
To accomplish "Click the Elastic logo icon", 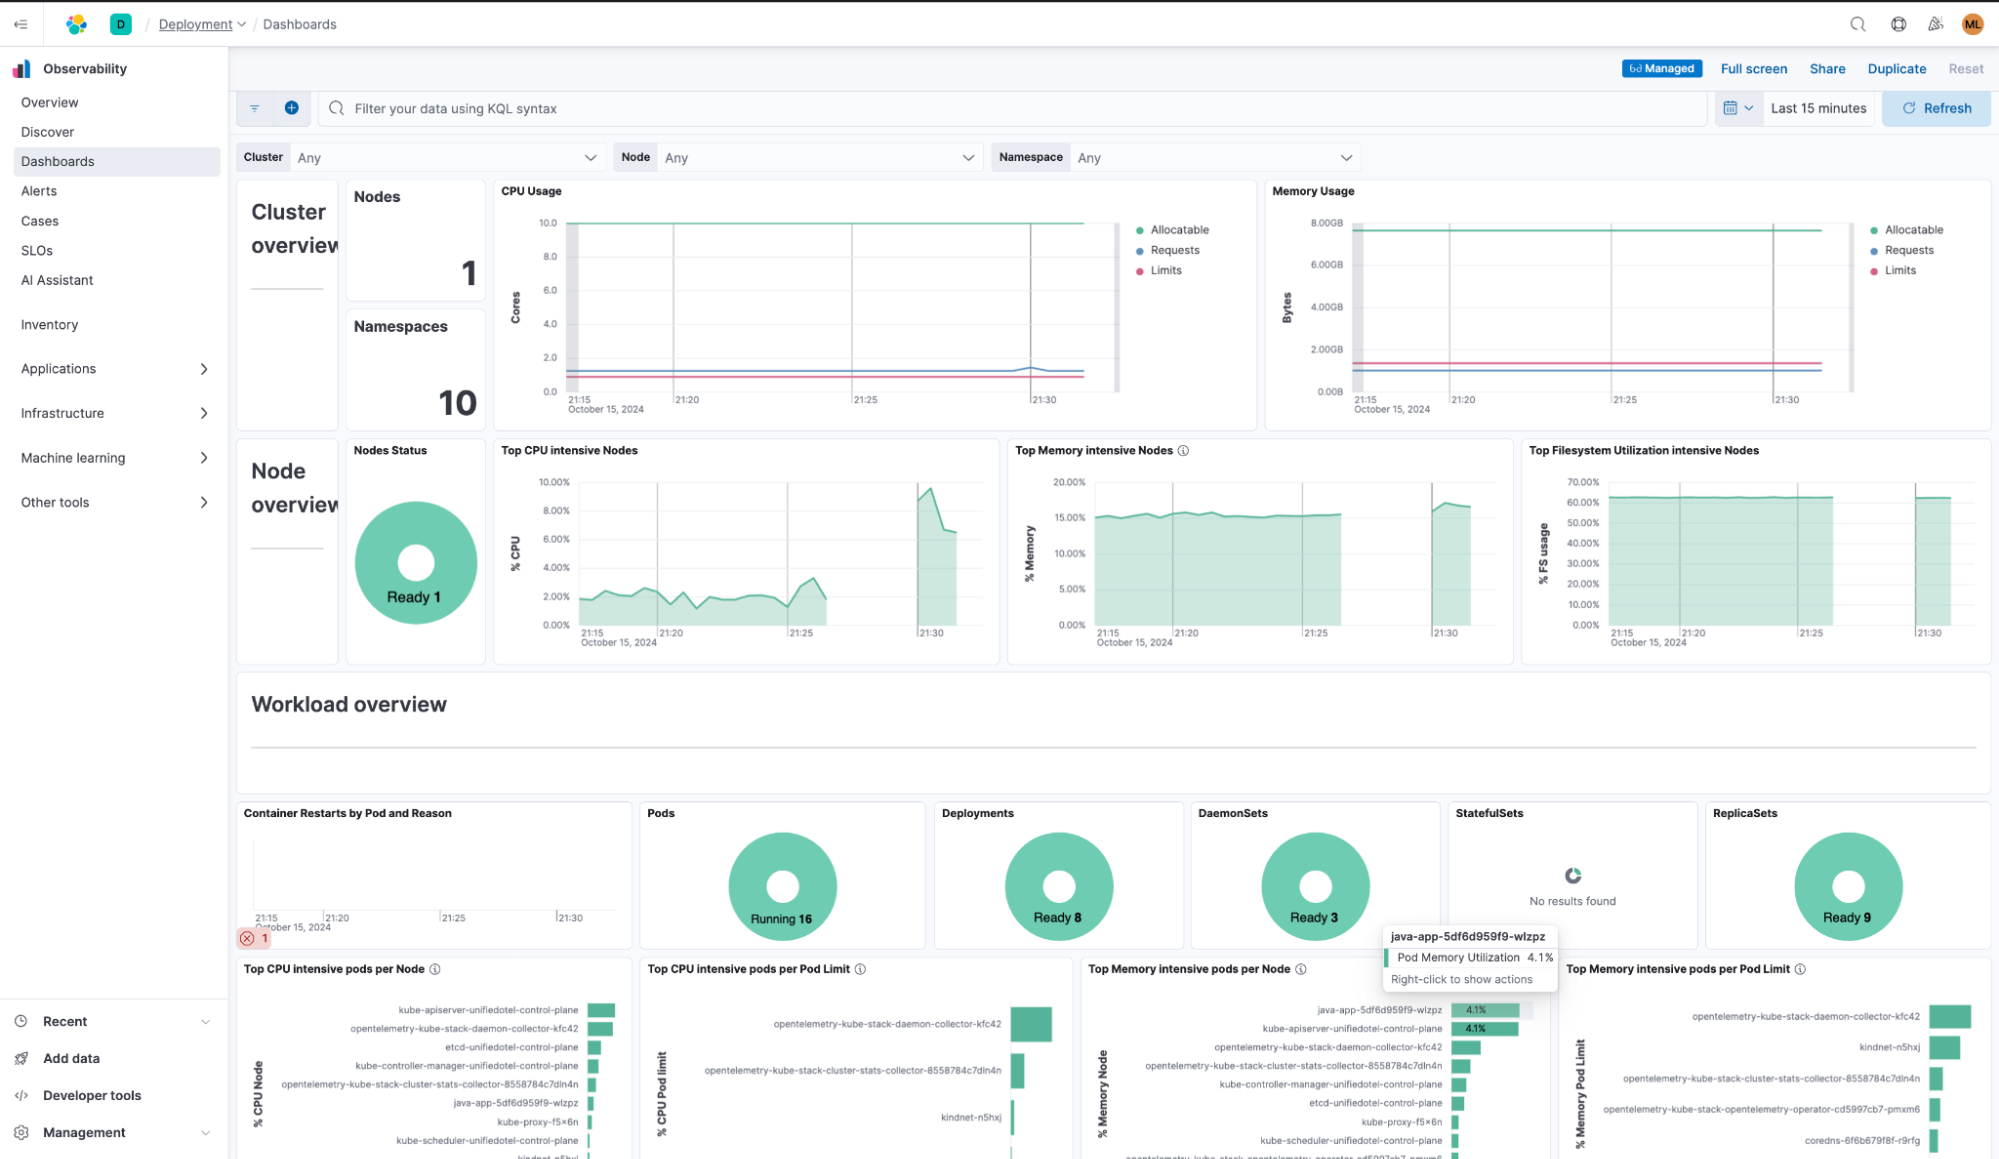I will coord(77,24).
